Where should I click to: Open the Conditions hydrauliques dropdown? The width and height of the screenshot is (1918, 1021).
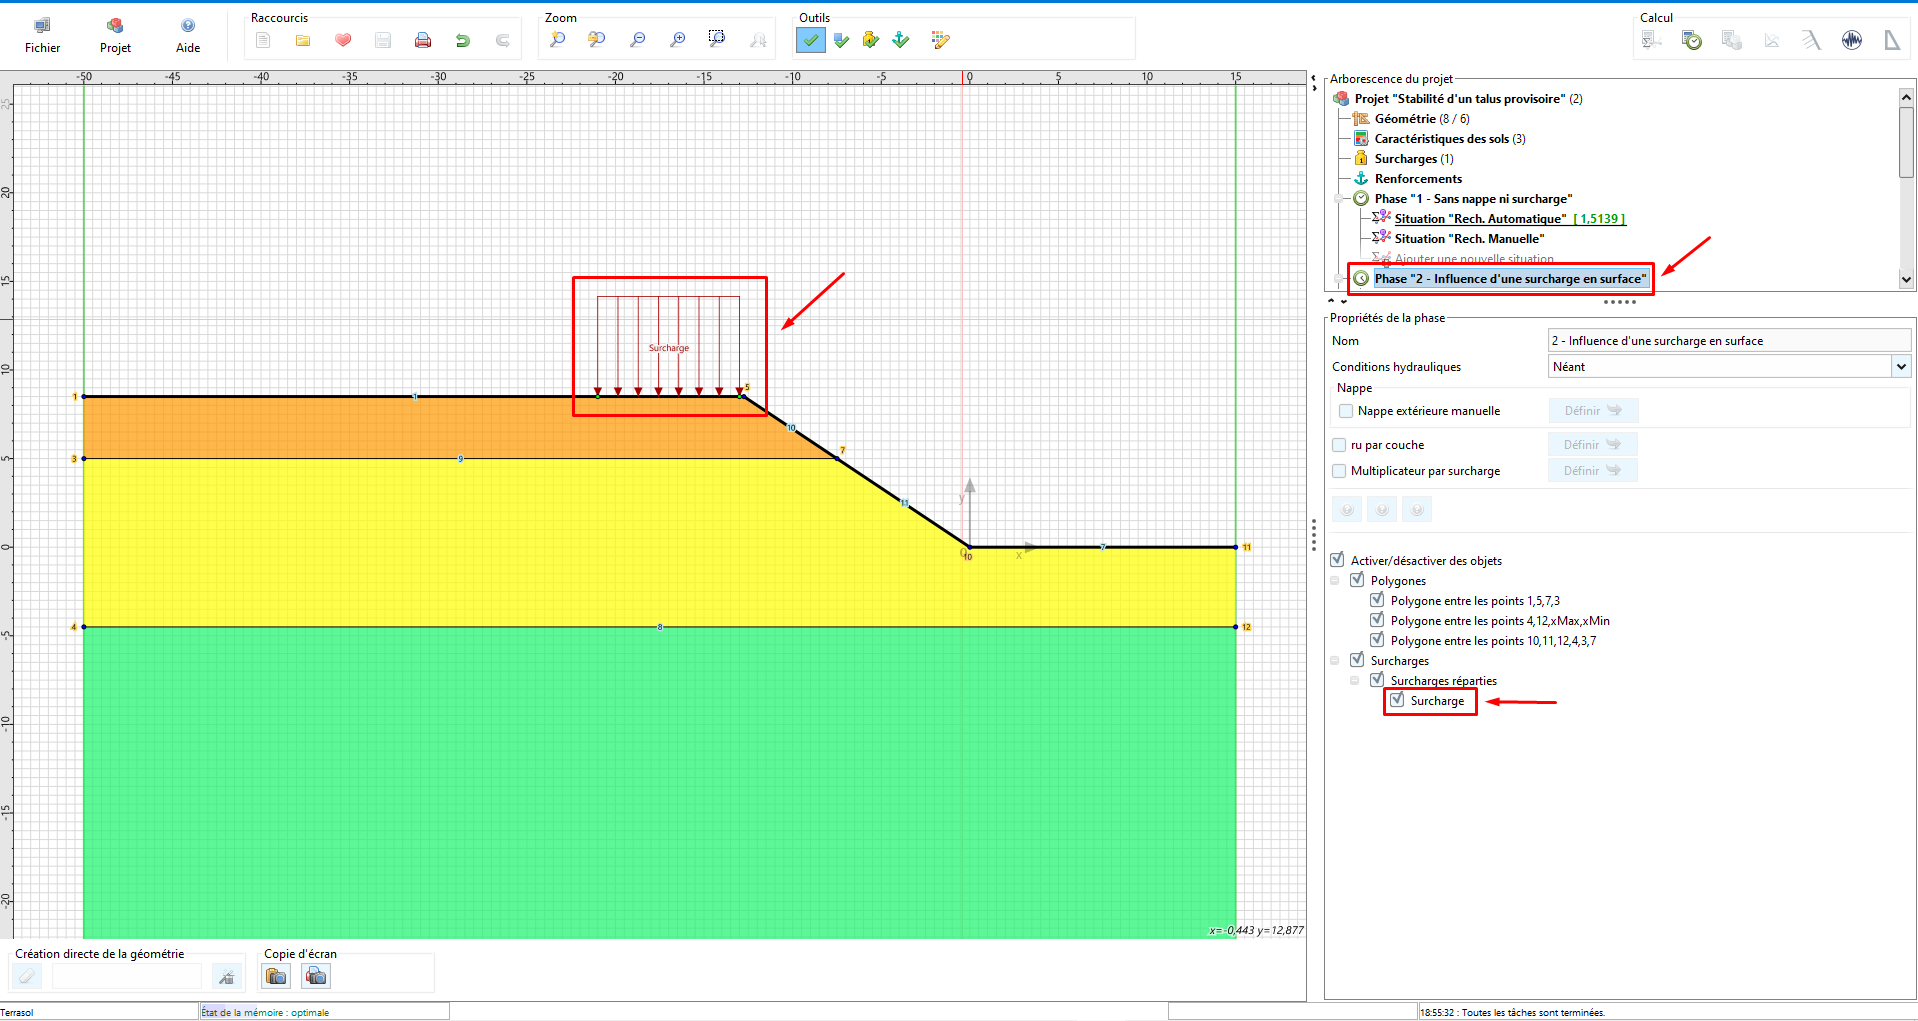pos(1901,367)
